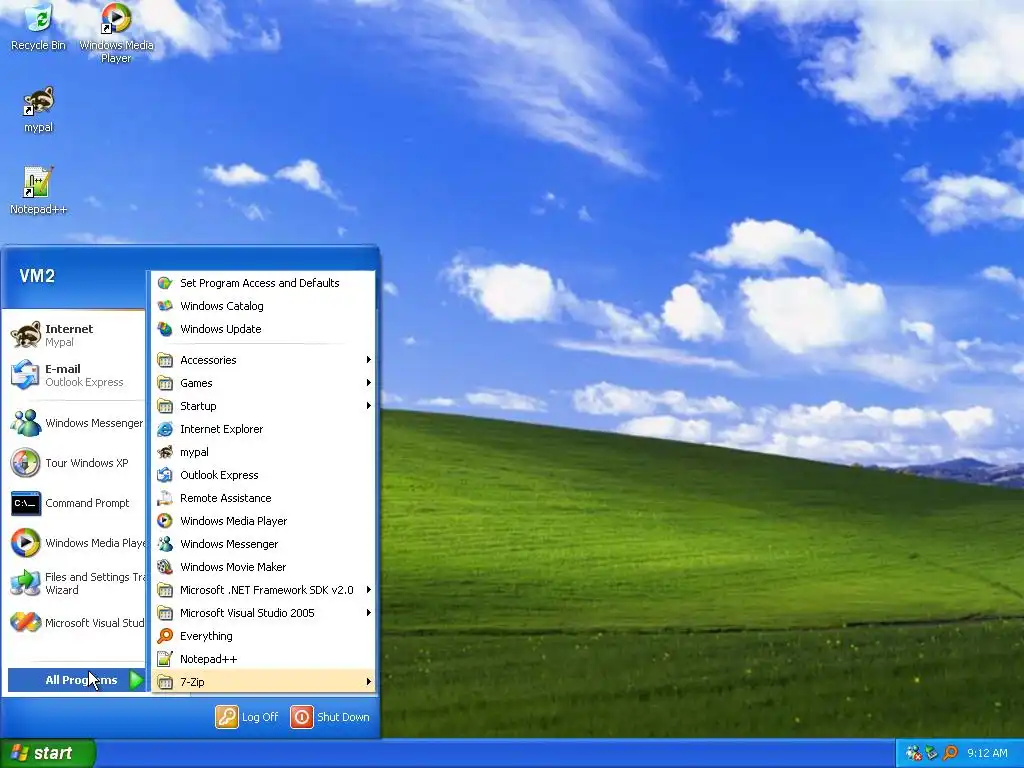Launch Notepad++ from All Programs
This screenshot has height=768, width=1024.
tap(264, 659)
